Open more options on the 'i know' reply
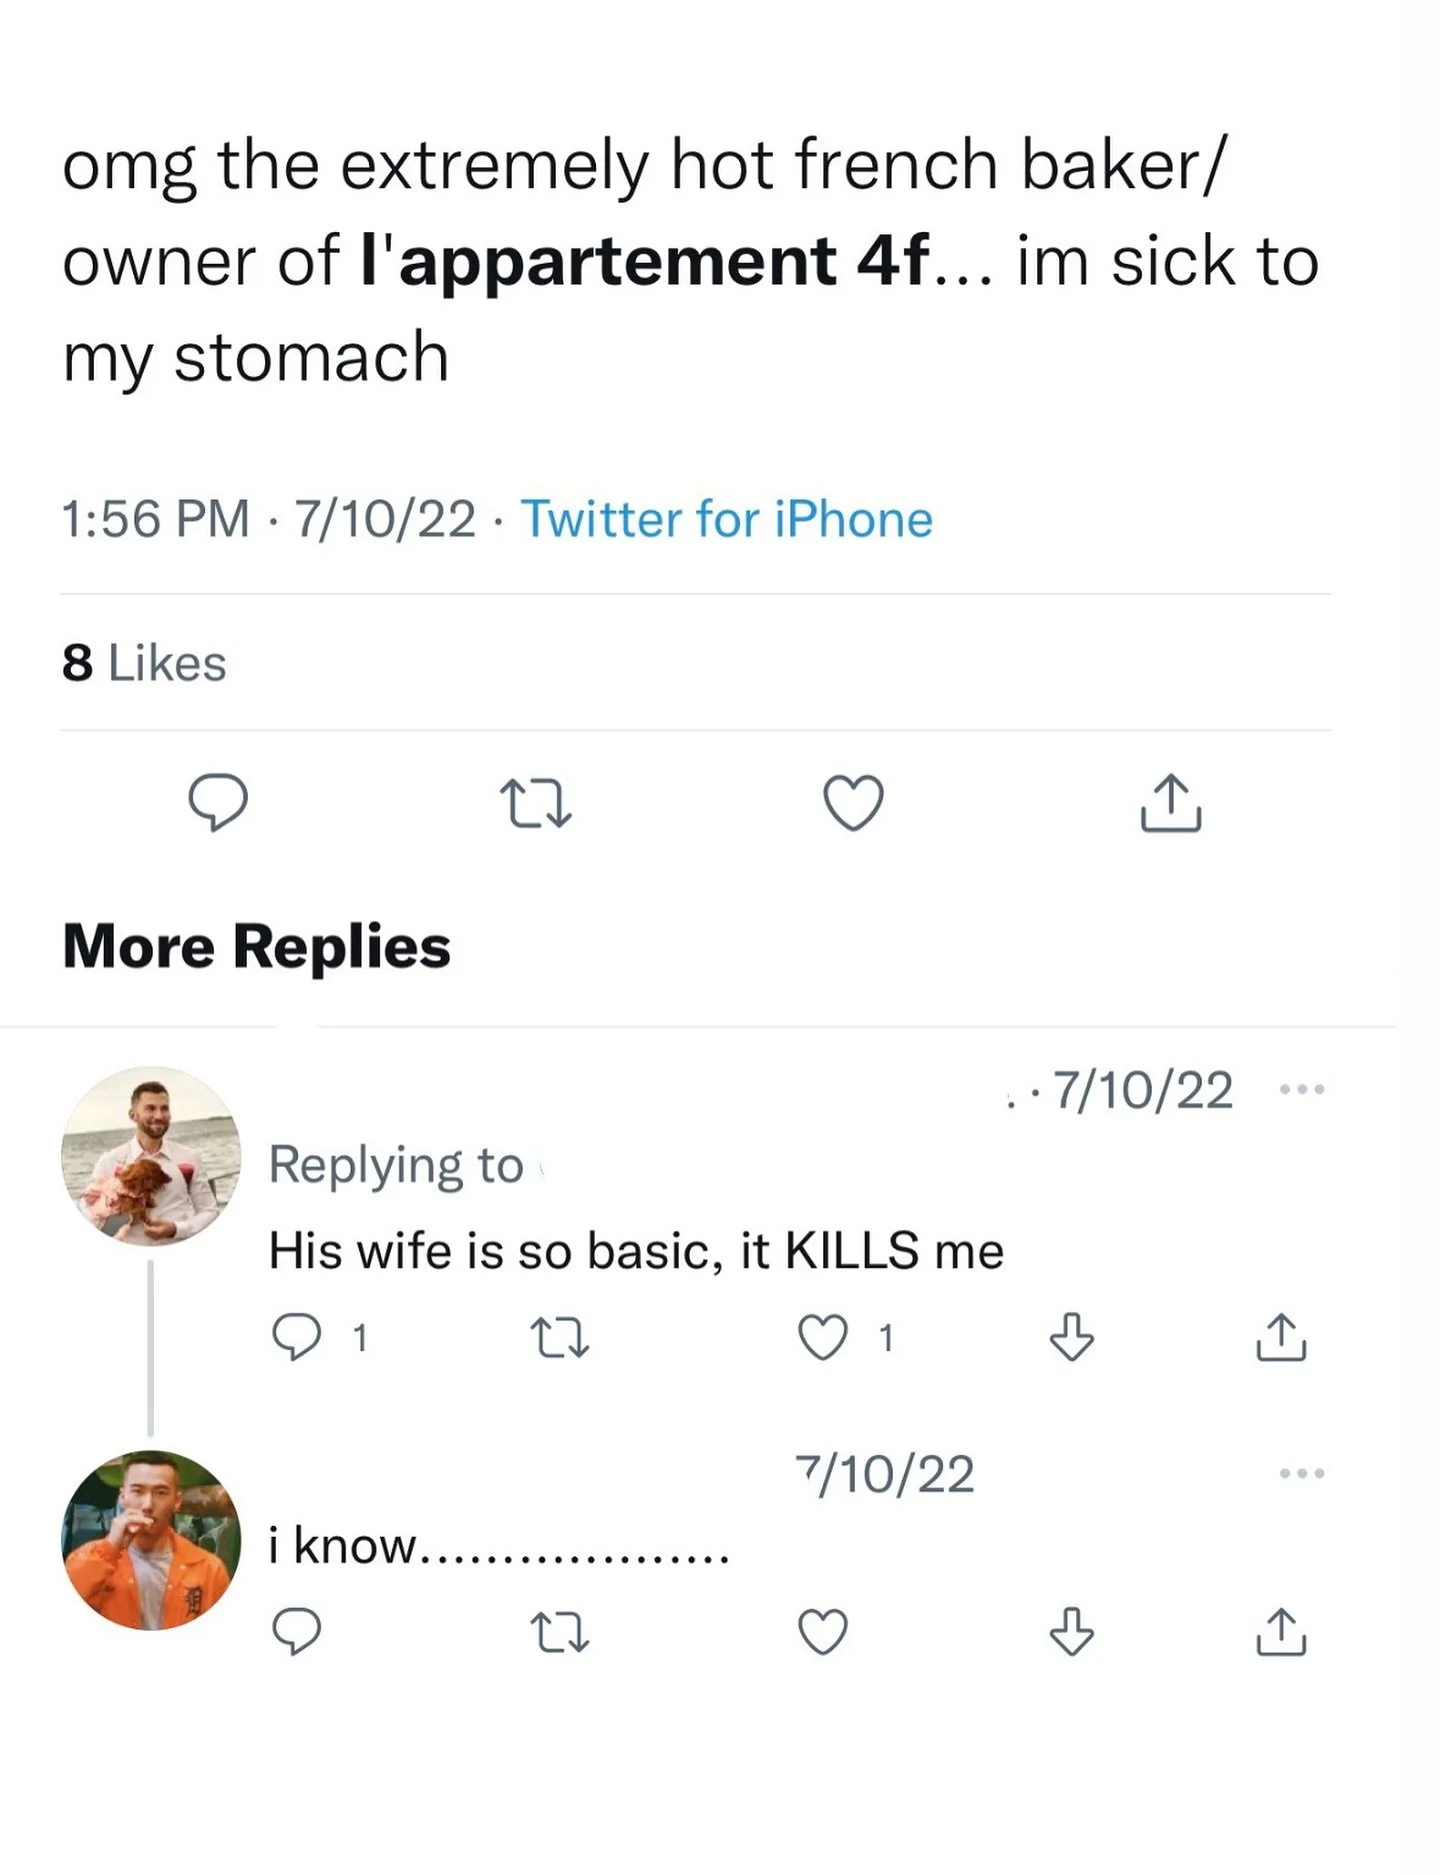This screenshot has width=1440, height=1875. 1303,1473
